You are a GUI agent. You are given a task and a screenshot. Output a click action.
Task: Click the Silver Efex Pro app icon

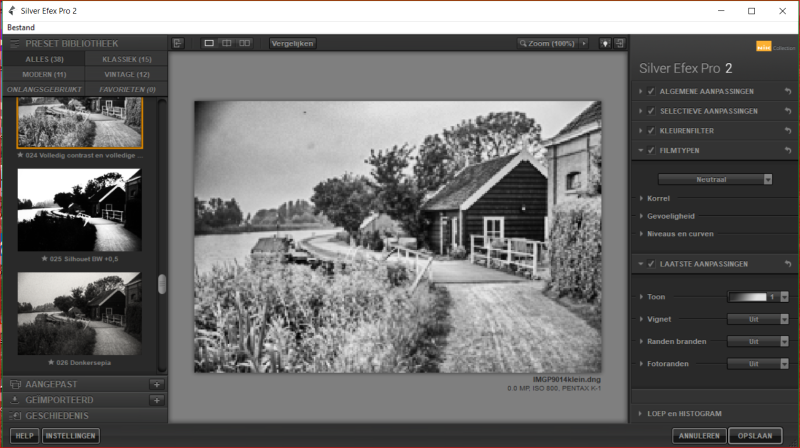click(12, 11)
